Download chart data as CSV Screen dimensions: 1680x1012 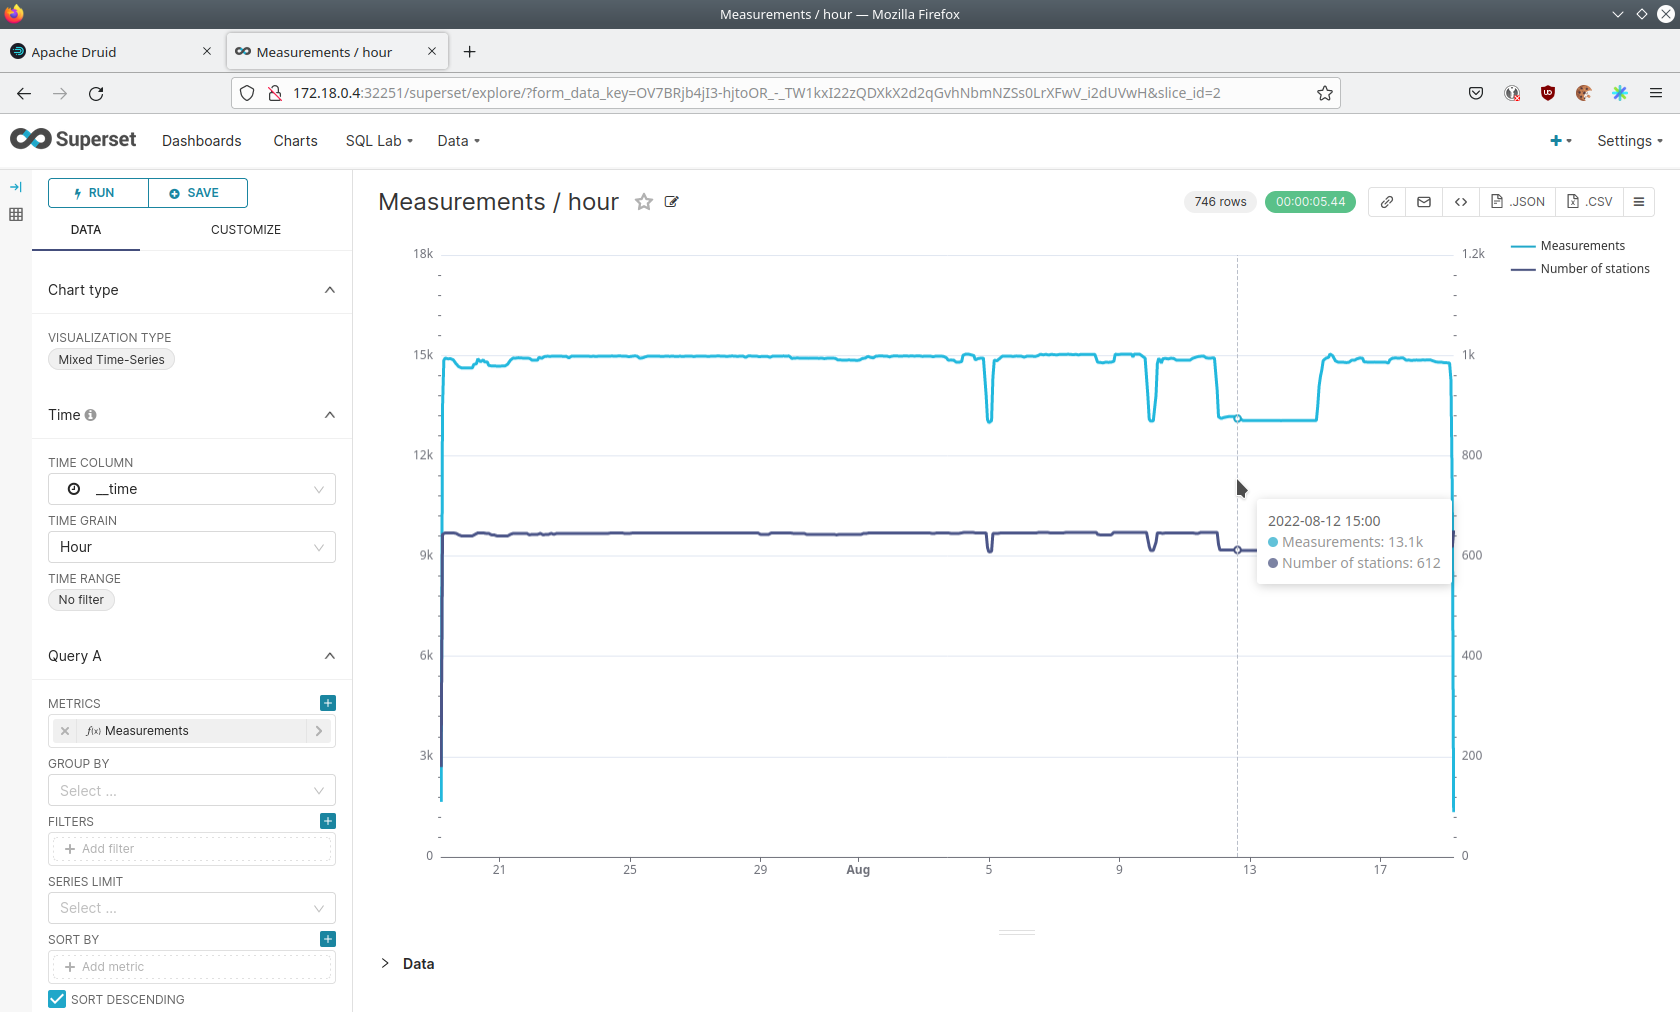click(x=1590, y=202)
